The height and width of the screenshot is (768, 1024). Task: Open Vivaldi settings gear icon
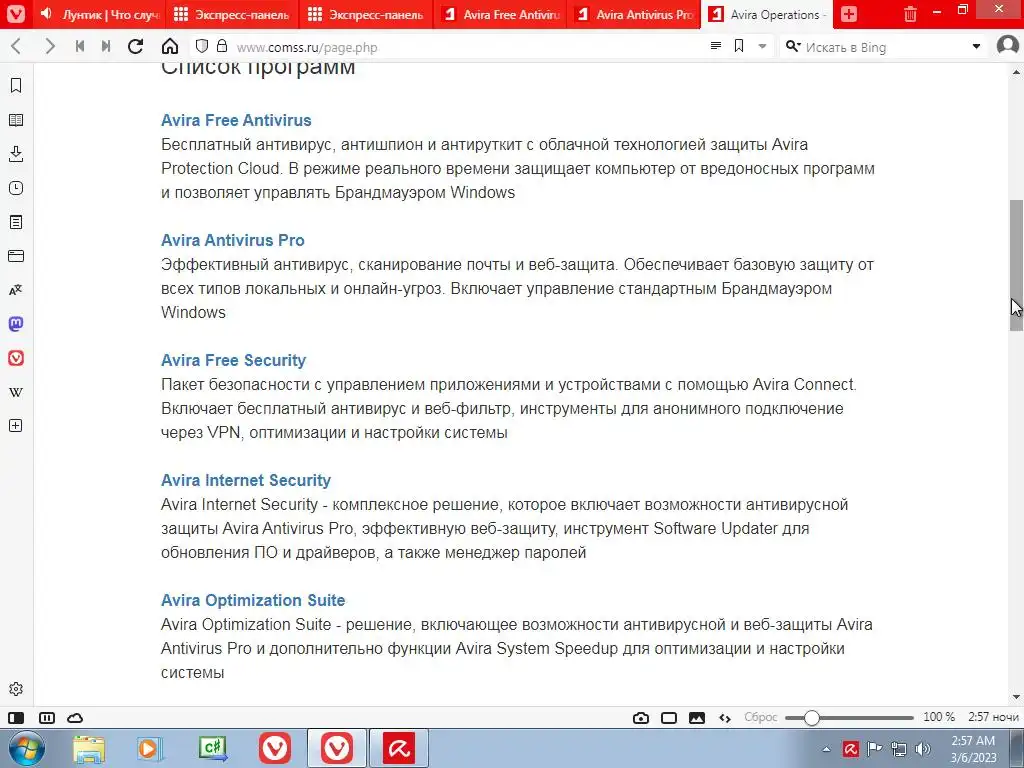pyautogui.click(x=16, y=689)
